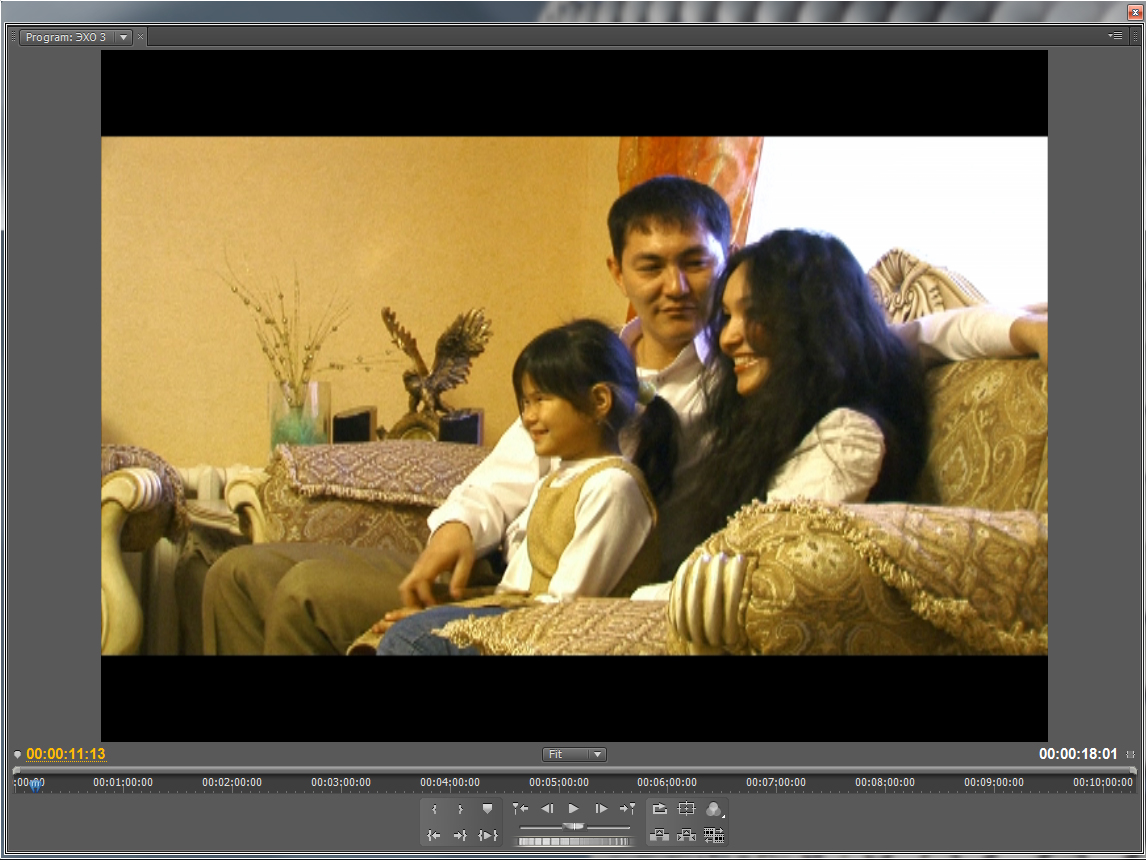Click ruler mark 00:06:00:00

(x=667, y=782)
